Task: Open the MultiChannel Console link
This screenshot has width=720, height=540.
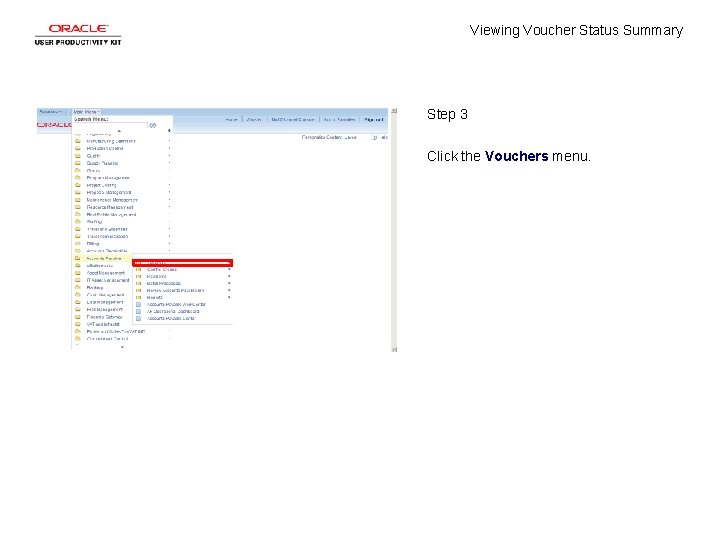Action: coord(292,119)
